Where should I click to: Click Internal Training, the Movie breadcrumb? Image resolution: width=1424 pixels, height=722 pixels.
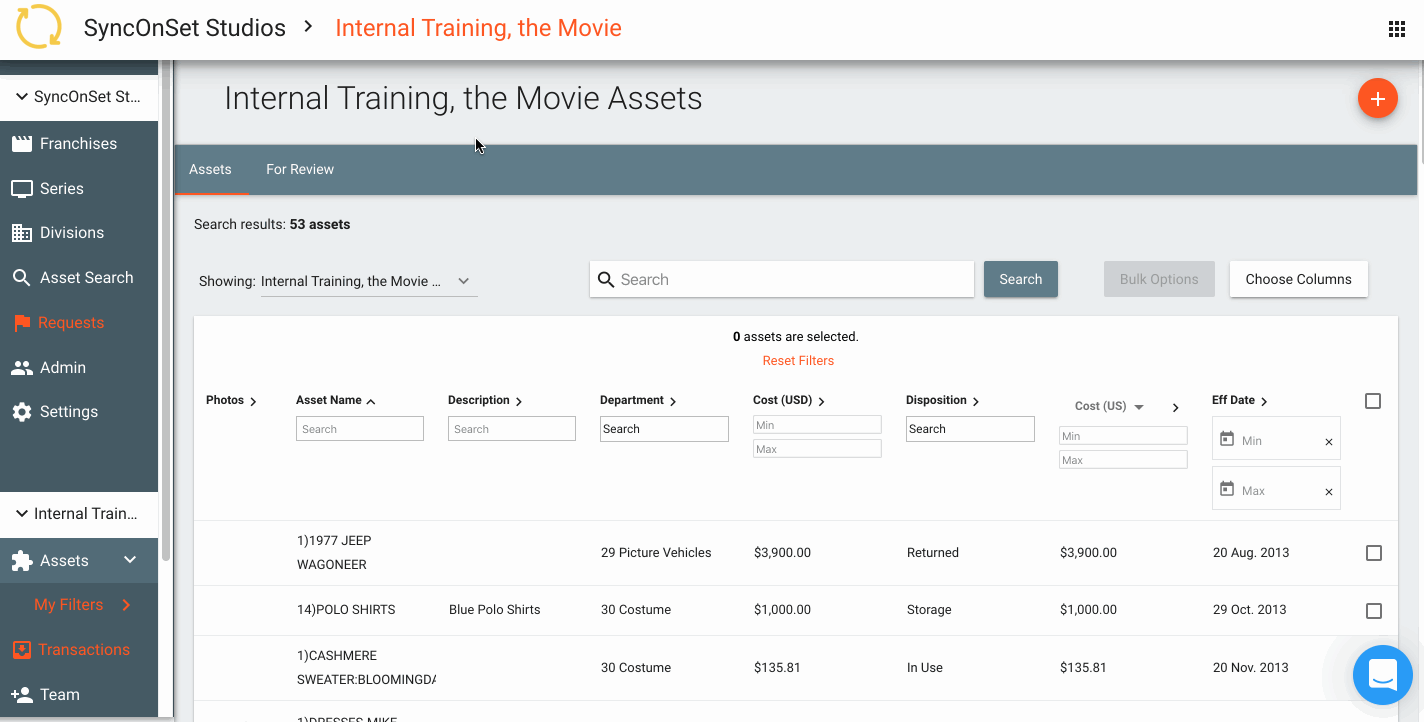tap(478, 28)
